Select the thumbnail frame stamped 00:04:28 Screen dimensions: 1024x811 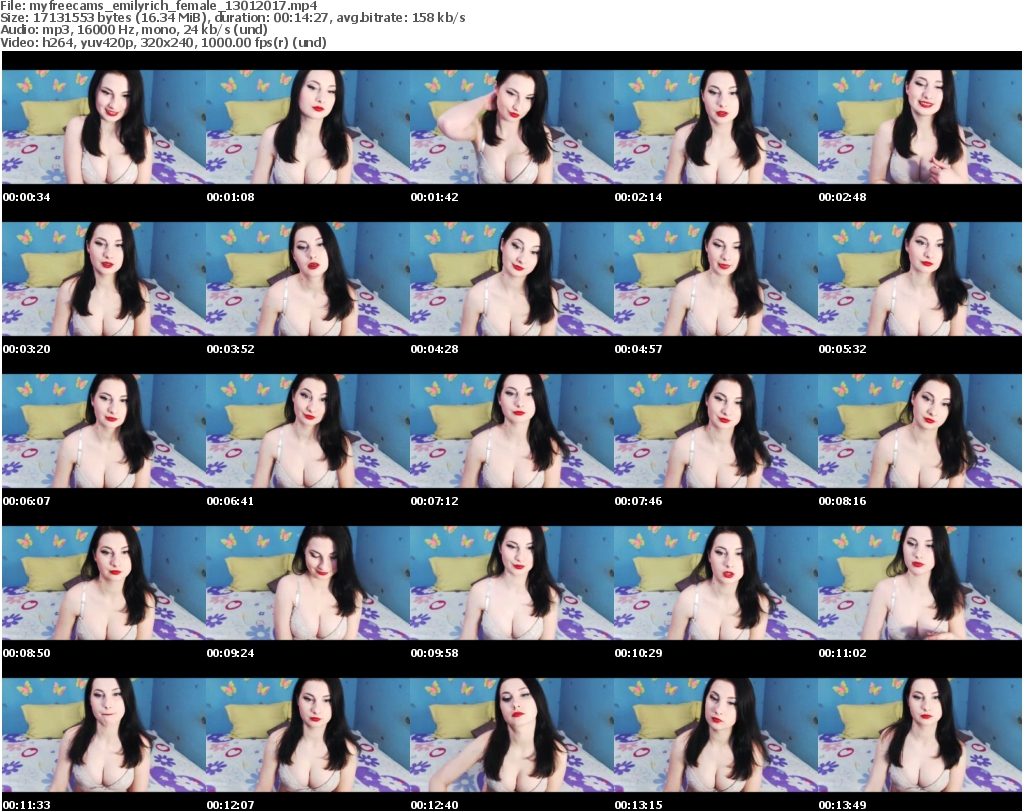[512, 279]
